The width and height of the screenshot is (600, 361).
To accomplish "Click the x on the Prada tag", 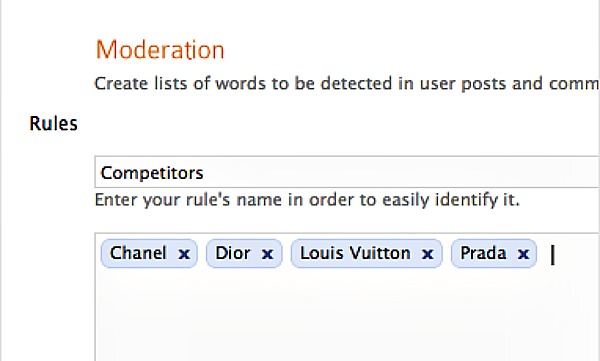I will pos(523,254).
